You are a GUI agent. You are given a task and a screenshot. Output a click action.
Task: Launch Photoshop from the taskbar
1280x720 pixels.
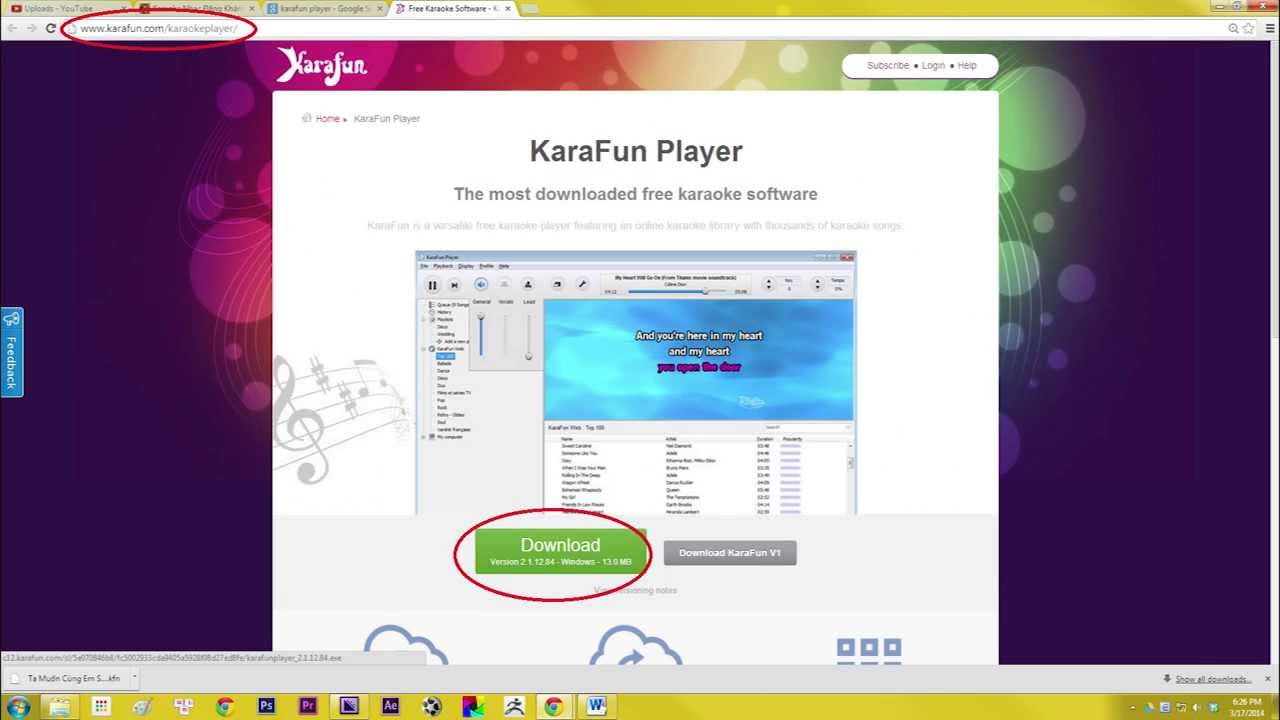coord(266,706)
